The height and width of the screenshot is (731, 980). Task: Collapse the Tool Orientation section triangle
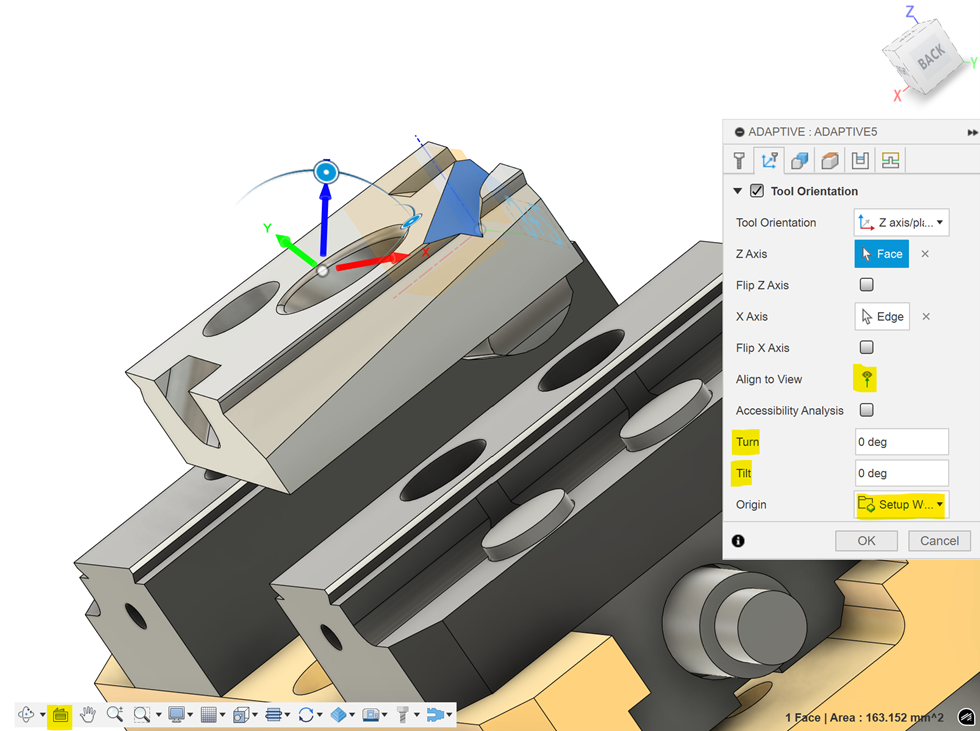(737, 191)
